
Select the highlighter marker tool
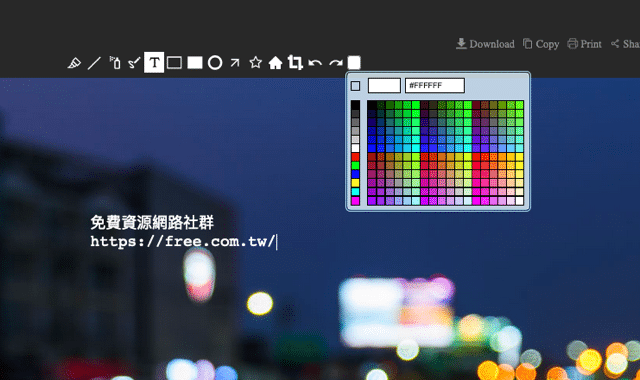[x=74, y=63]
